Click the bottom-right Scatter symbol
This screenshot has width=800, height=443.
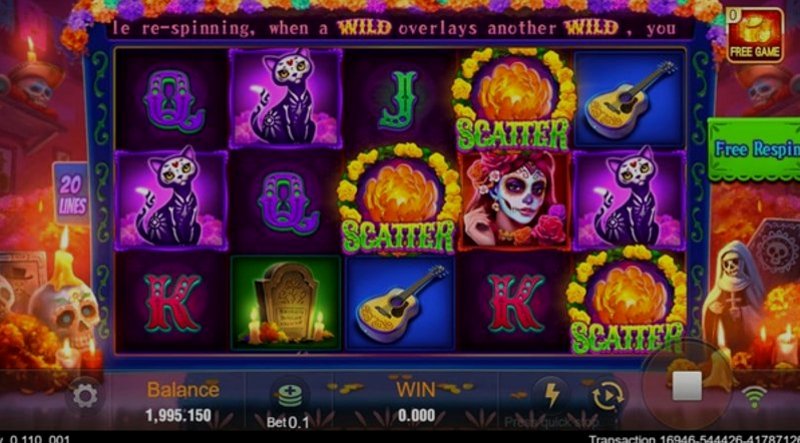click(627, 300)
